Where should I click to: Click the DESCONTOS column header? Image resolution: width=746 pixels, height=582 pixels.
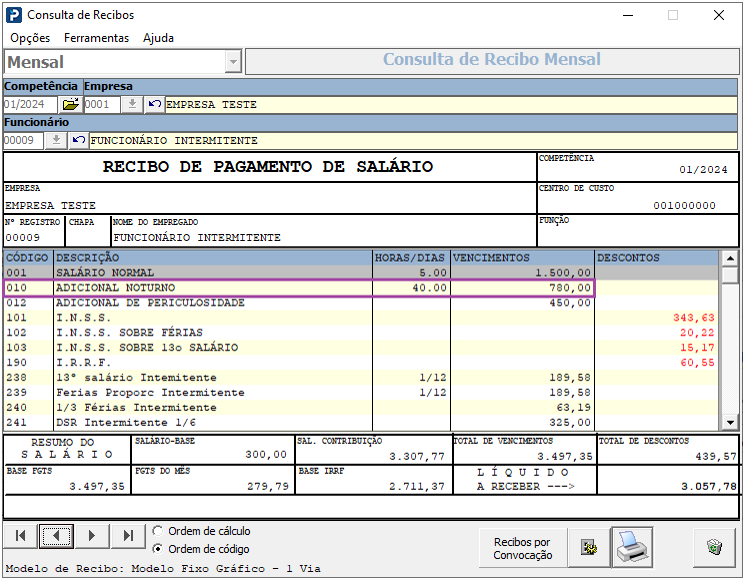(x=657, y=258)
